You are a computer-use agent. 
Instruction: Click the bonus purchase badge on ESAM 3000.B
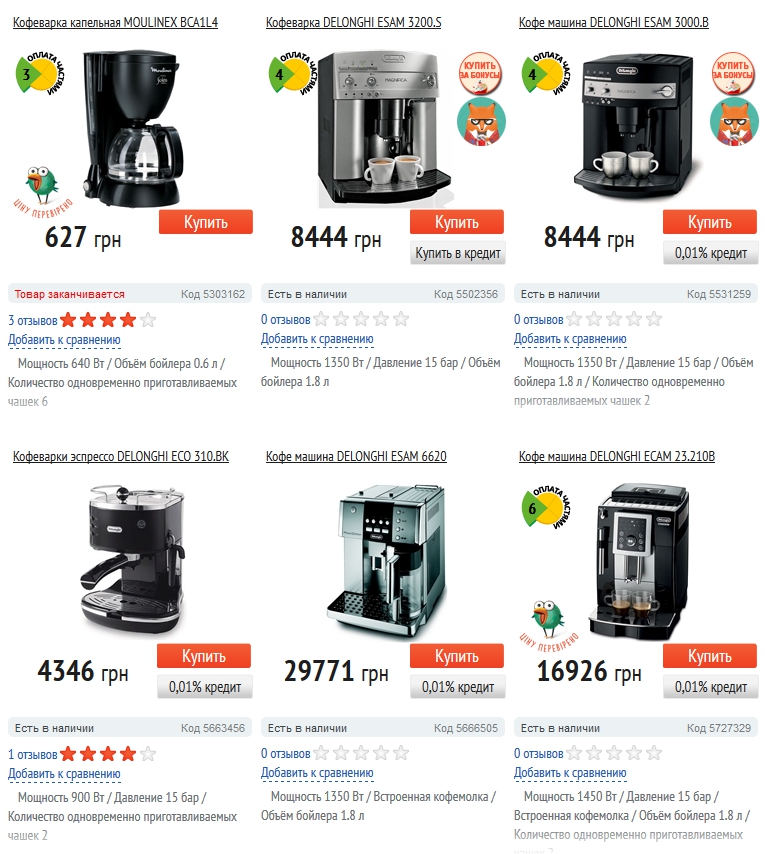(733, 73)
